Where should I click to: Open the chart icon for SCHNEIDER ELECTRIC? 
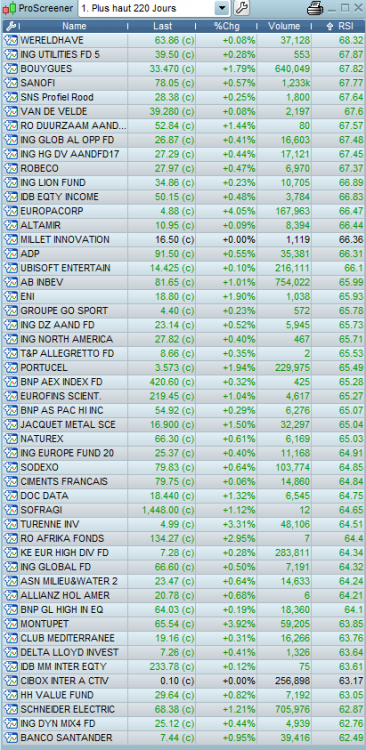[11, 709]
